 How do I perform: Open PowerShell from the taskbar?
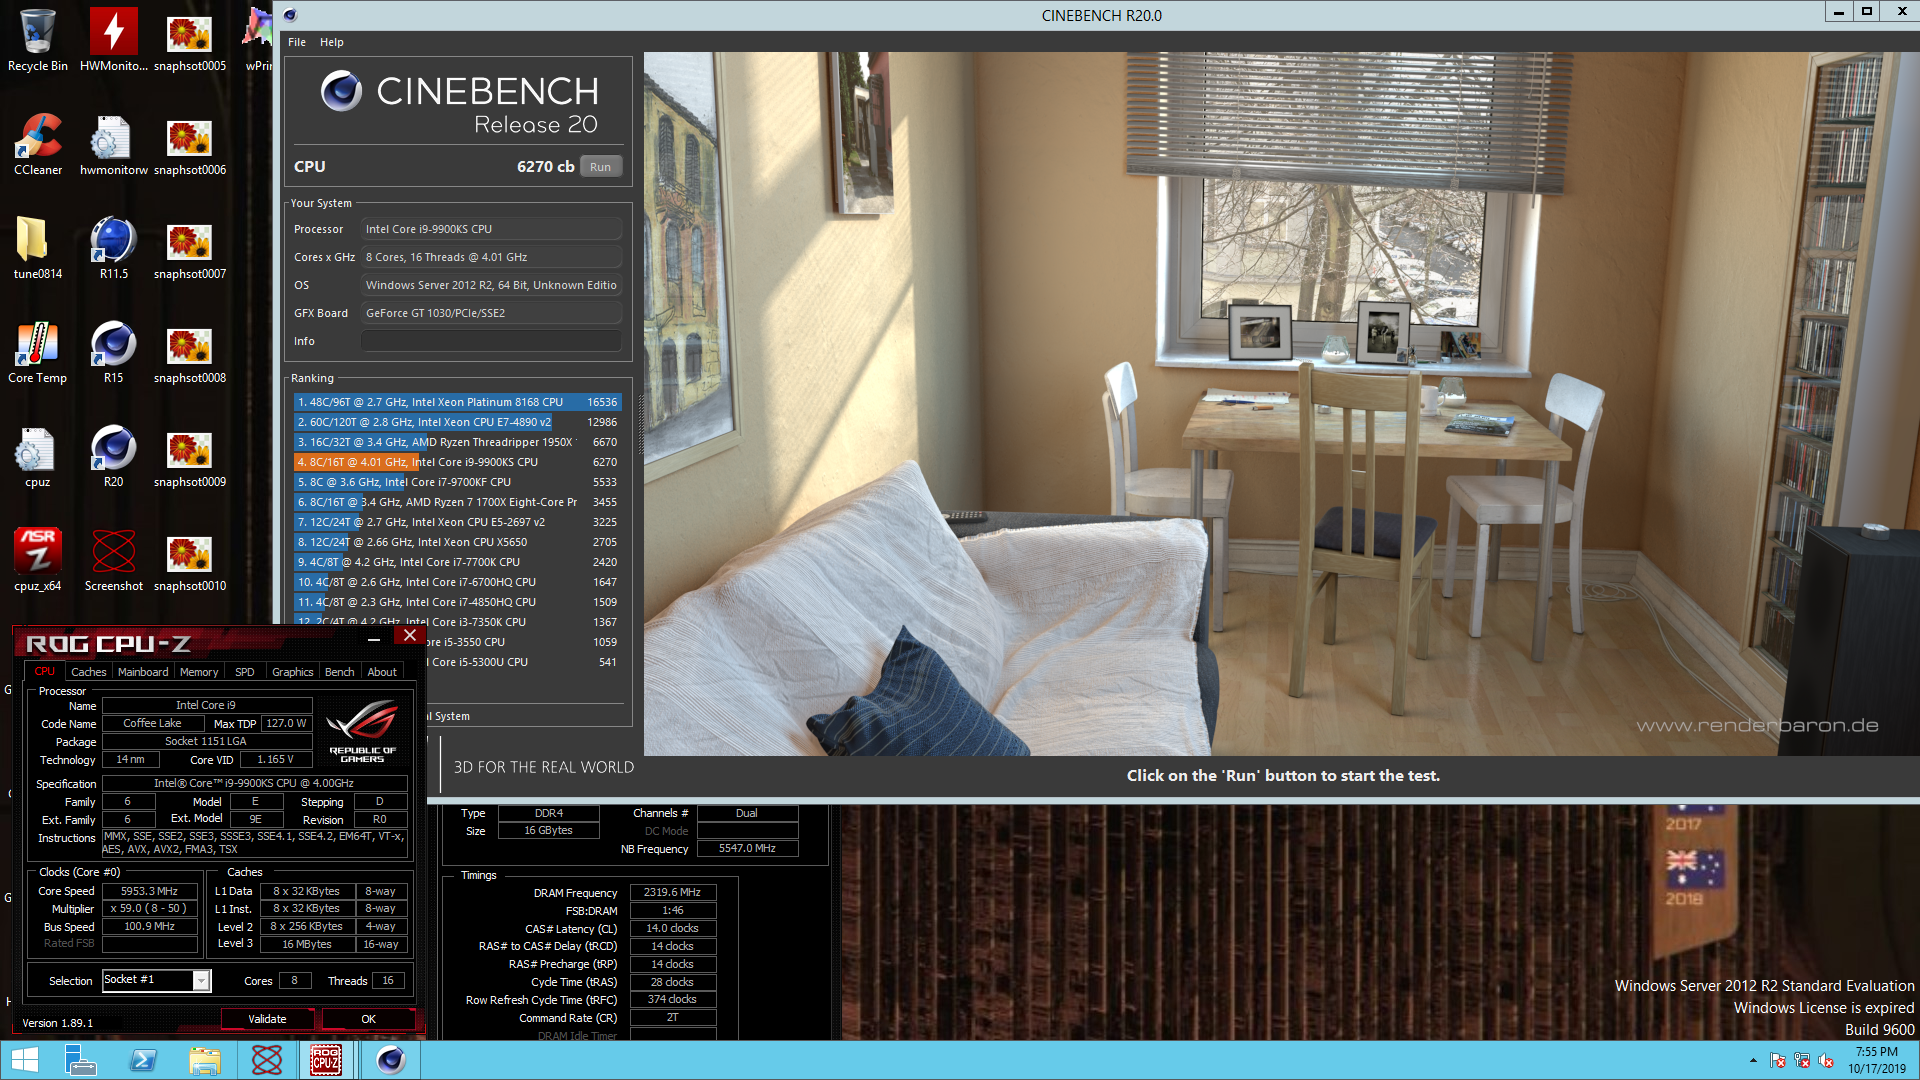tap(143, 1060)
